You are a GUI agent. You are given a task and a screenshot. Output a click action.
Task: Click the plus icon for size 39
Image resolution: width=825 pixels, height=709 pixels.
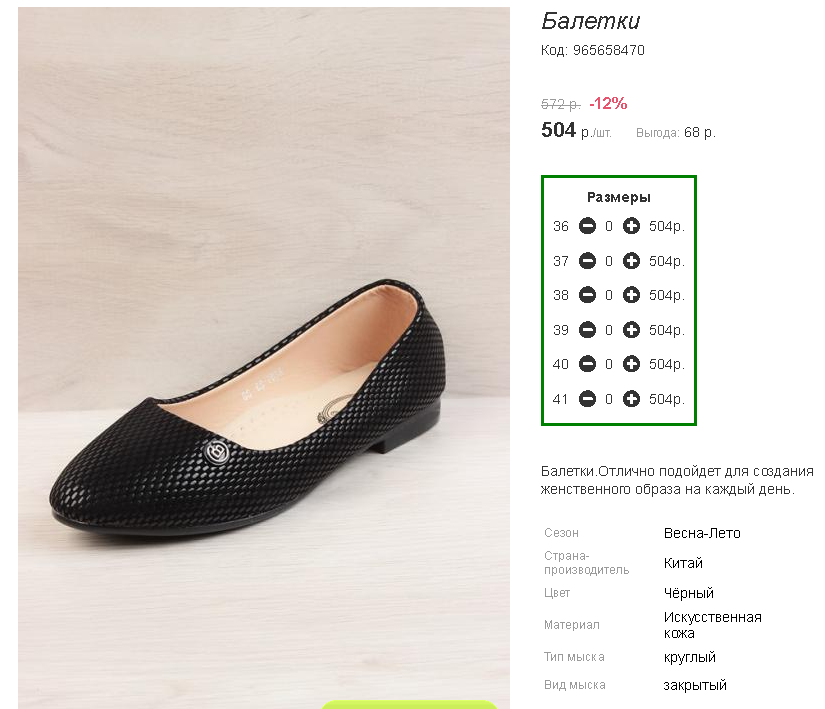[x=631, y=330]
